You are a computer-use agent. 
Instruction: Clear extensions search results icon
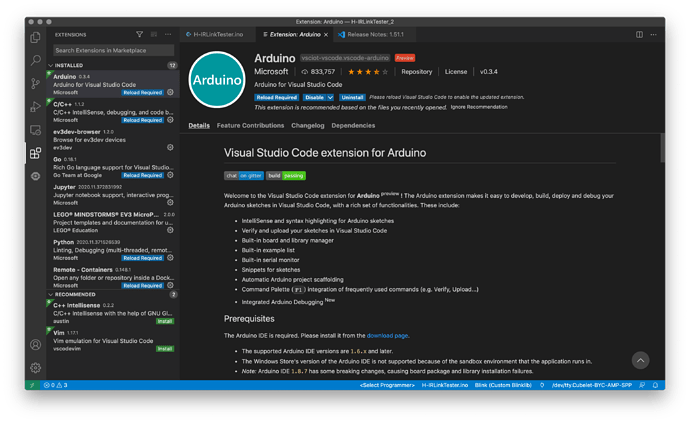154,34
